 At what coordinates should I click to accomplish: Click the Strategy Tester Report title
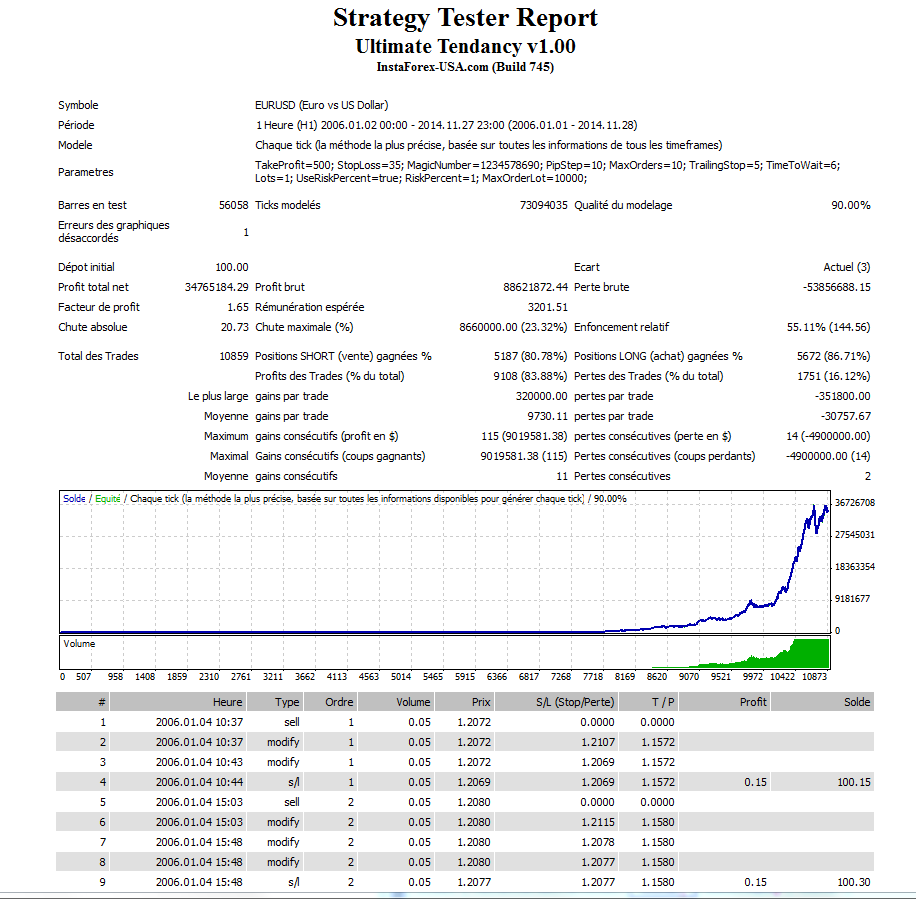(x=465, y=18)
